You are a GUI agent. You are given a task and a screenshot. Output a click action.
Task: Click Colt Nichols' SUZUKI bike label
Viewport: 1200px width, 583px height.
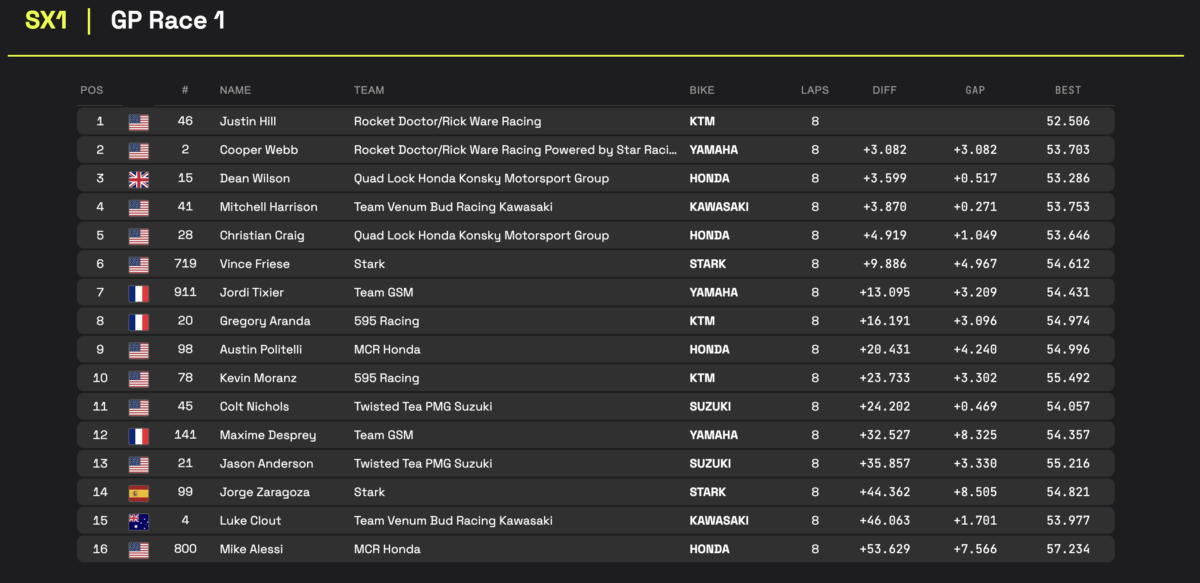710,407
